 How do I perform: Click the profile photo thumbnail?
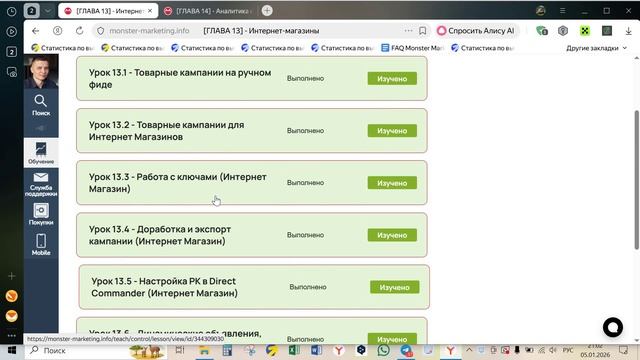click(41, 72)
